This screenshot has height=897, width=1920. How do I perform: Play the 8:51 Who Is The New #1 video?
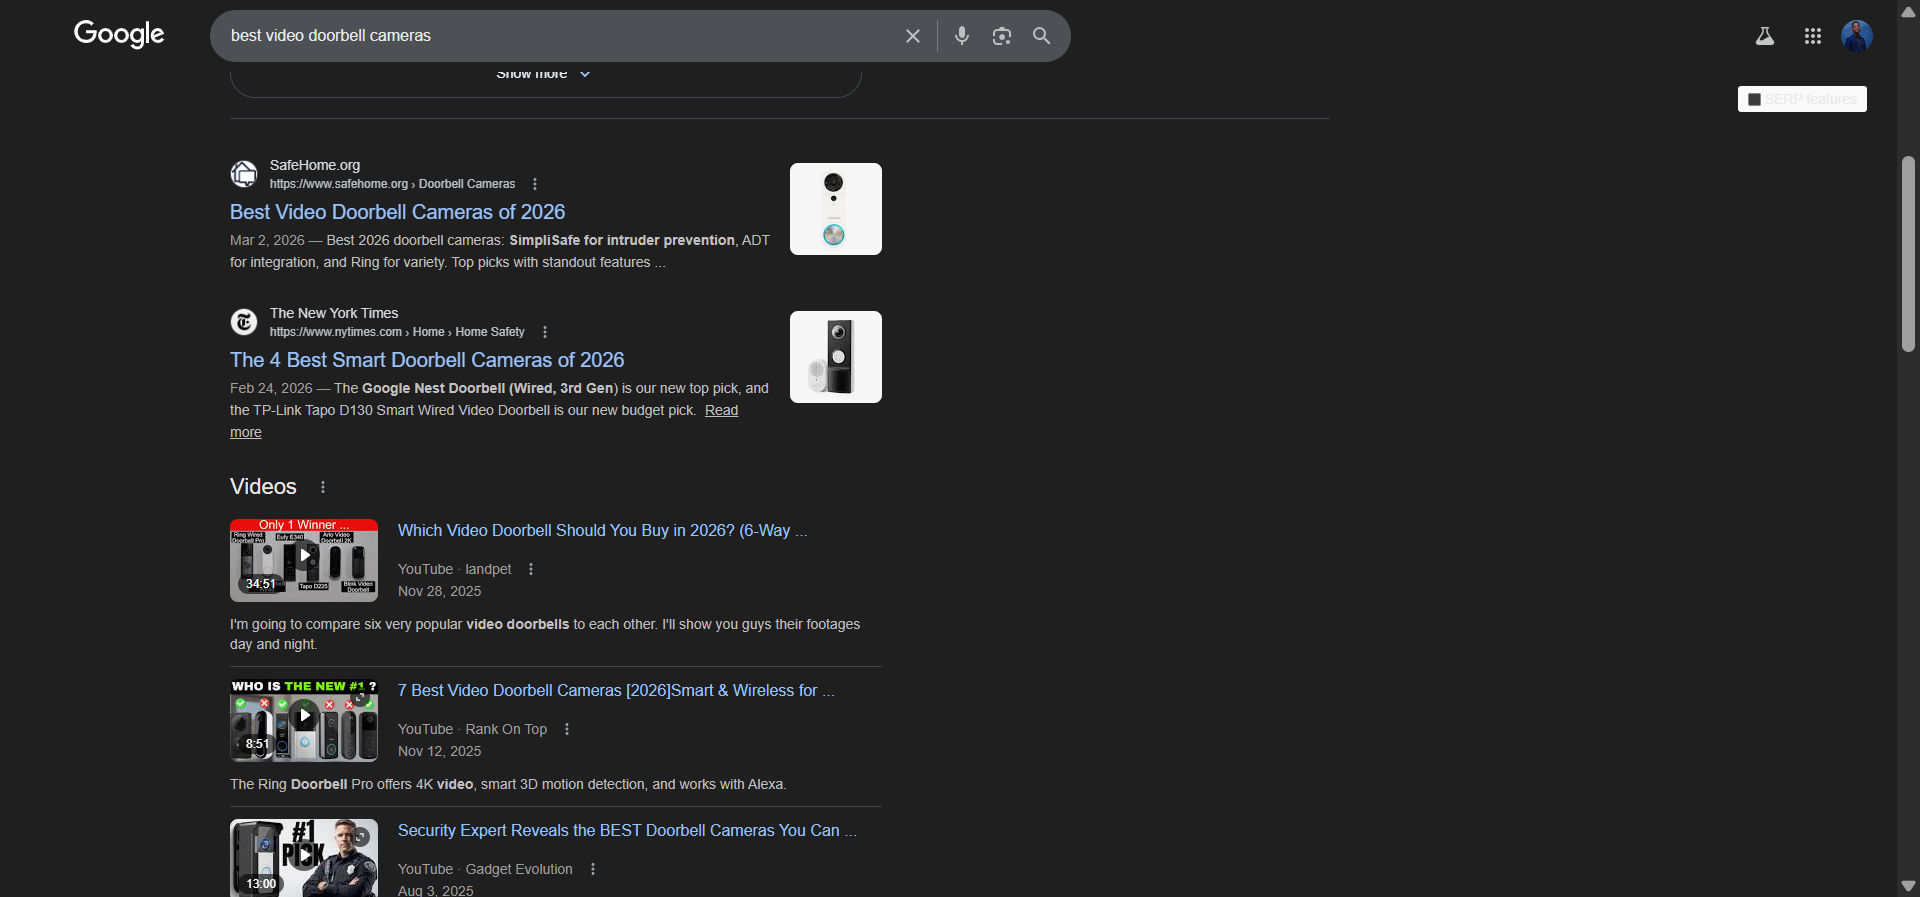click(x=304, y=720)
